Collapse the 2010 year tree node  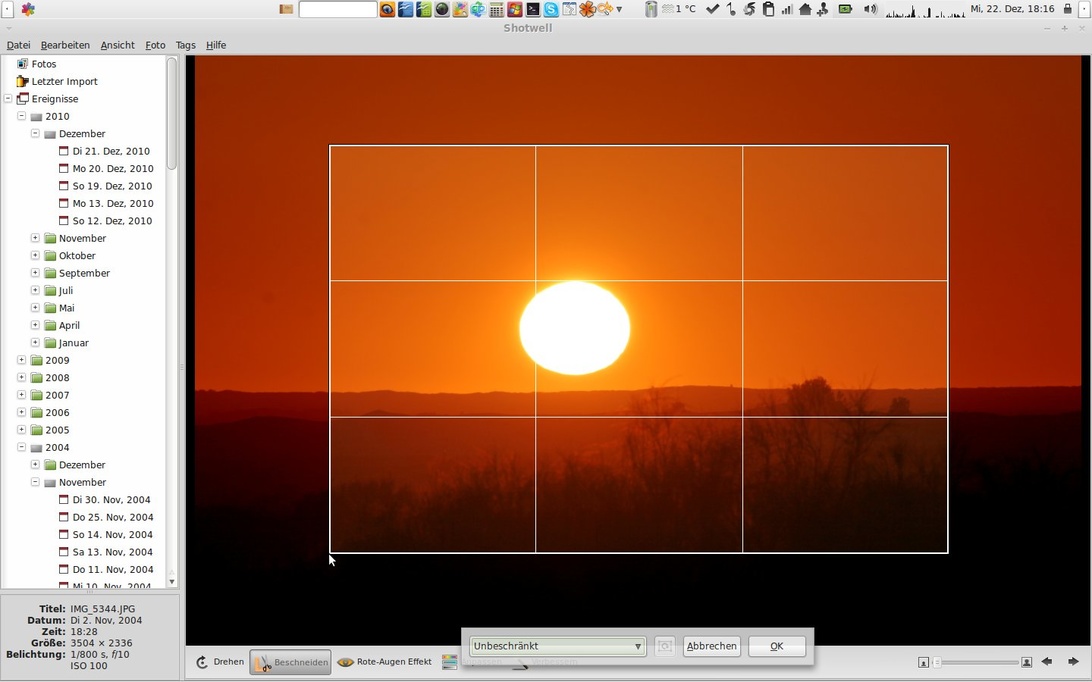click(x=21, y=116)
